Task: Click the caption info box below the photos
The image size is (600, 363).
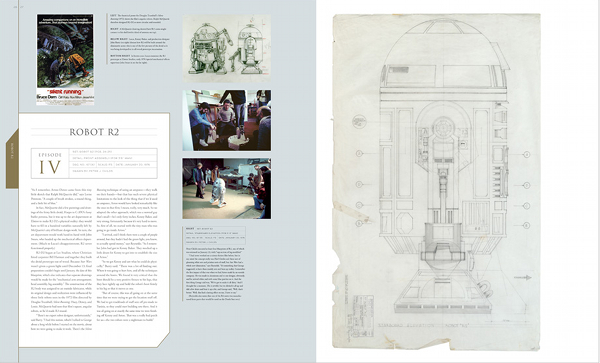Action: point(215,236)
